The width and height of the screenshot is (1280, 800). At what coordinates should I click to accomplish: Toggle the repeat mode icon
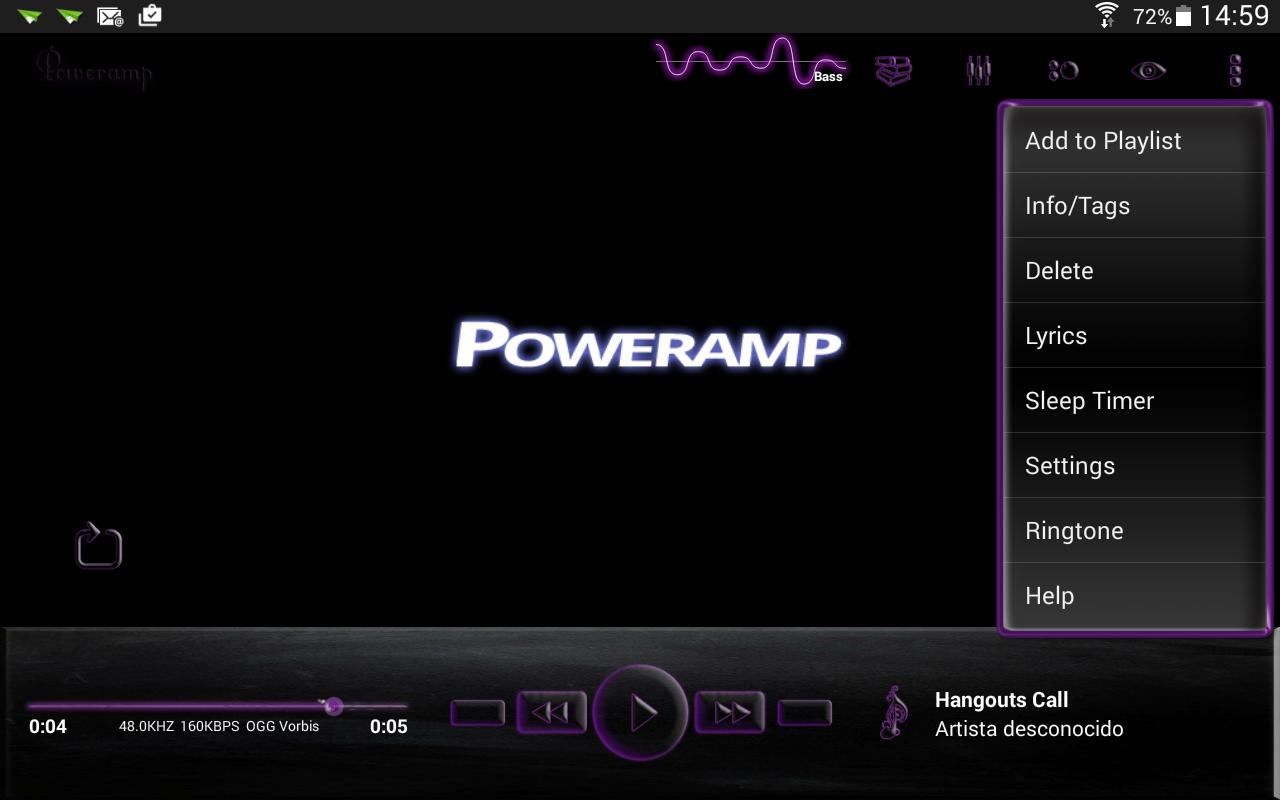tap(99, 546)
